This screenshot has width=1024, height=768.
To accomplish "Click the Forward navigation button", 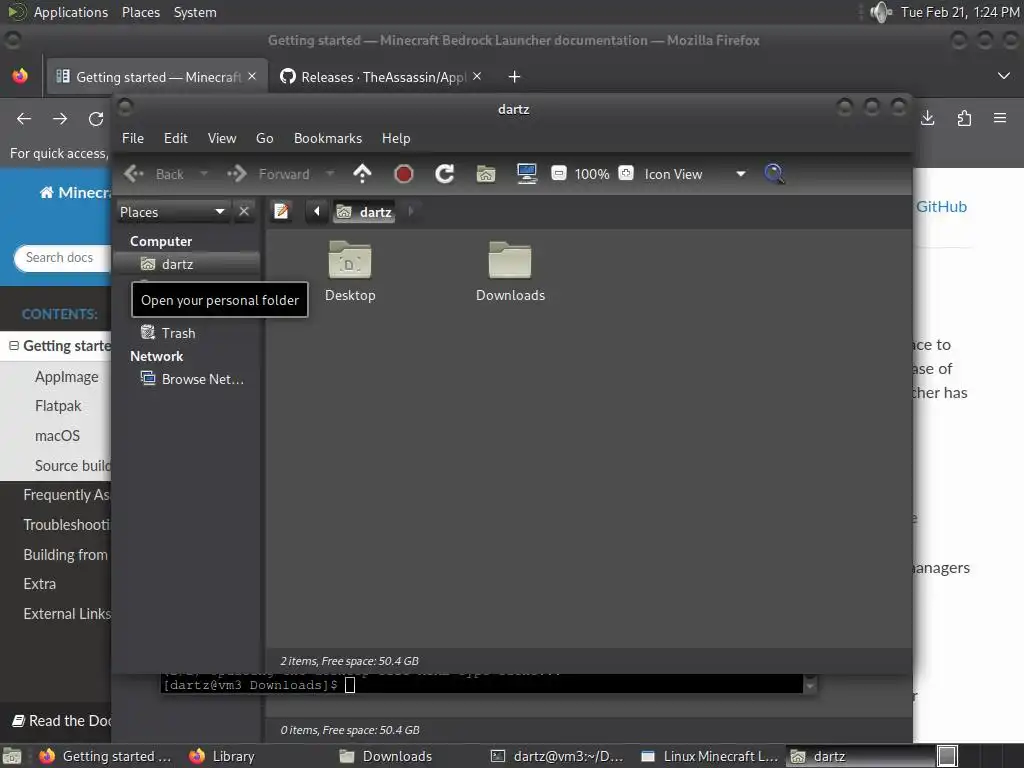I will 268,174.
